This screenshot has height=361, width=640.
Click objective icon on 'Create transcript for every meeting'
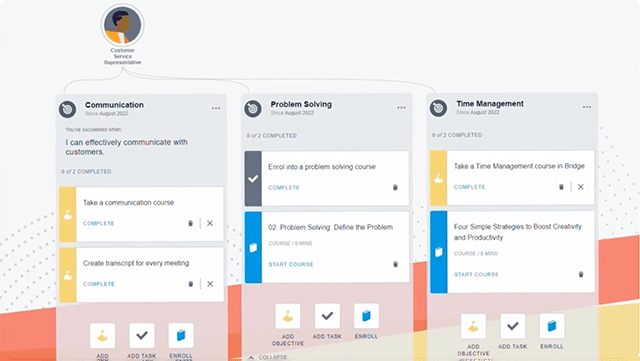pos(68,275)
